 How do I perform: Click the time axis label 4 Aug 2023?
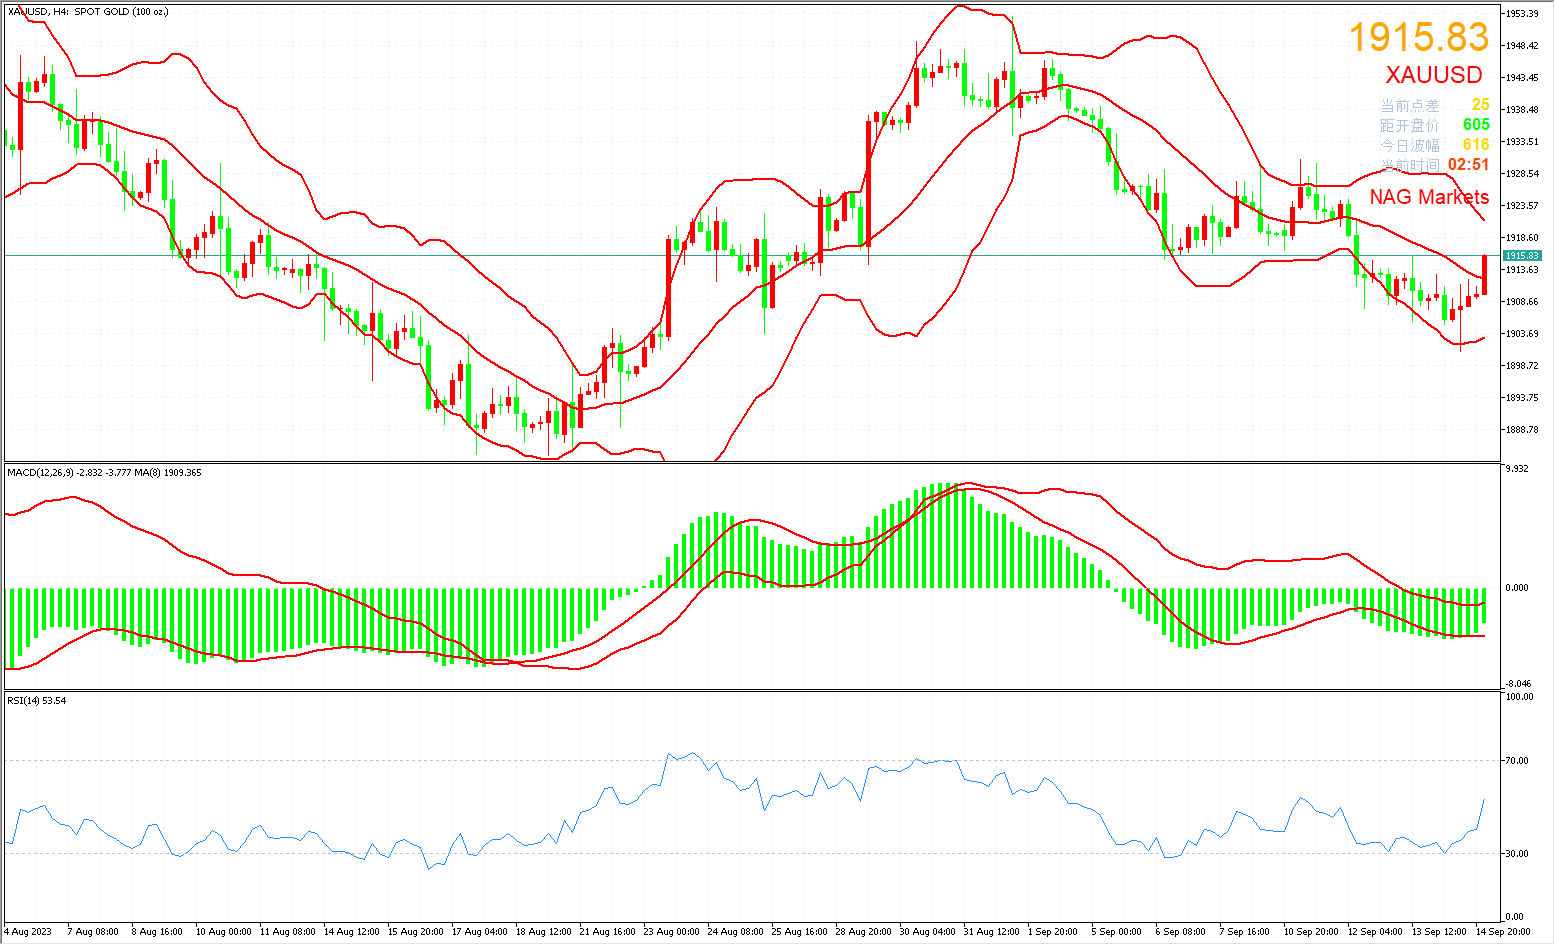tap(28, 932)
